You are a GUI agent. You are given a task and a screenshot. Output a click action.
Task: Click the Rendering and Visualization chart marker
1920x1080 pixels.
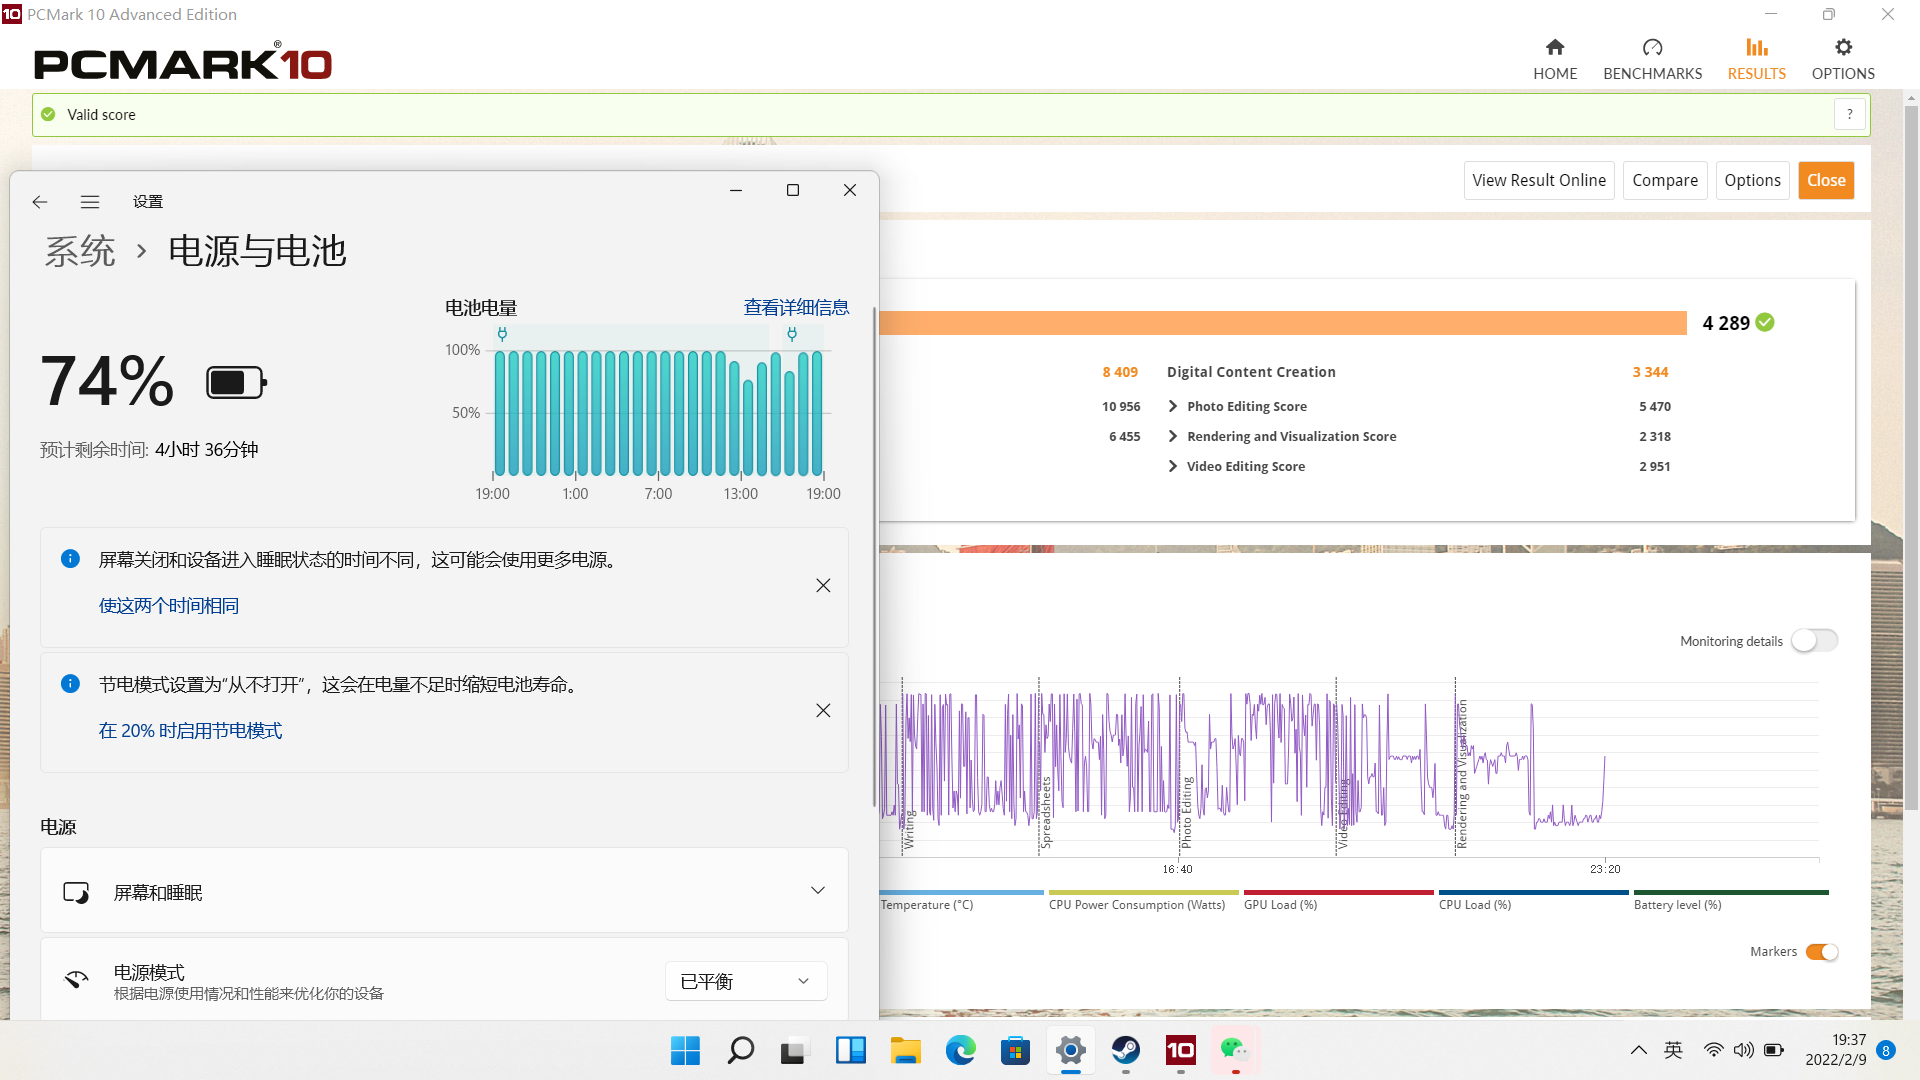[1461, 773]
